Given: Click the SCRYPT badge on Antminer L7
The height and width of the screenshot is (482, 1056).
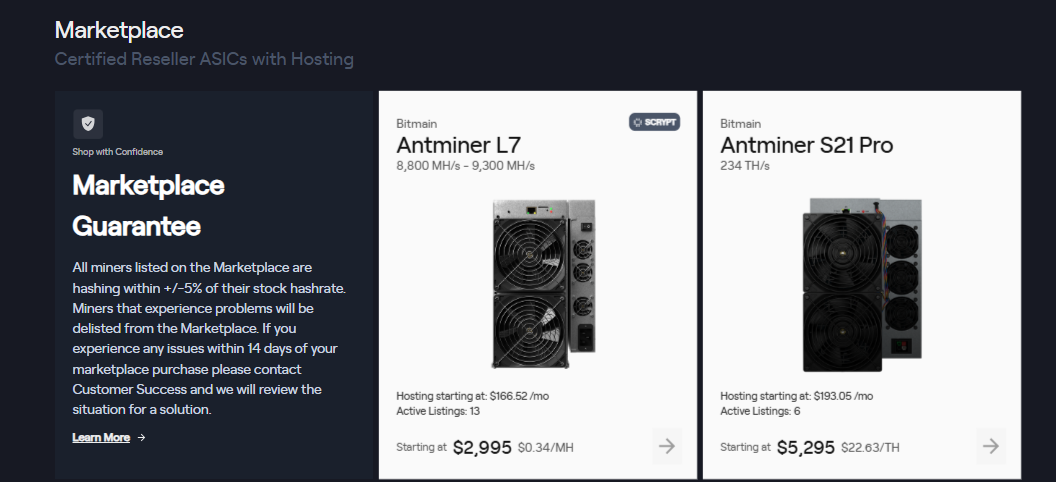Looking at the screenshot, I should pos(655,122).
